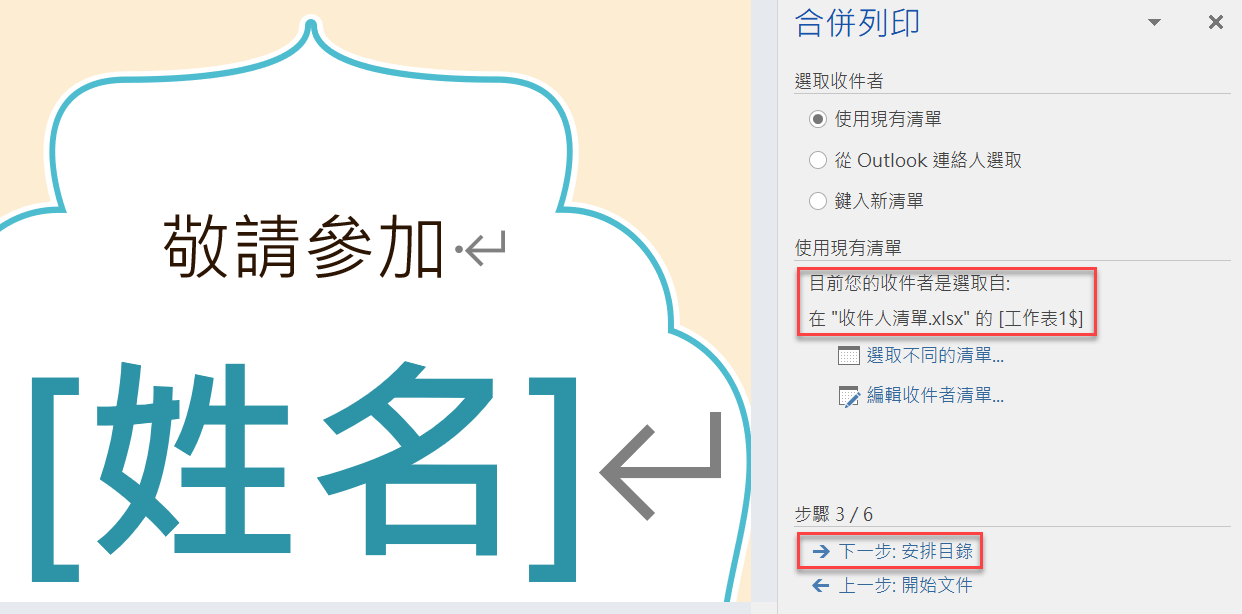The height and width of the screenshot is (614, 1242).
Task: Close the 合併列印 task pane
Action: [1216, 22]
